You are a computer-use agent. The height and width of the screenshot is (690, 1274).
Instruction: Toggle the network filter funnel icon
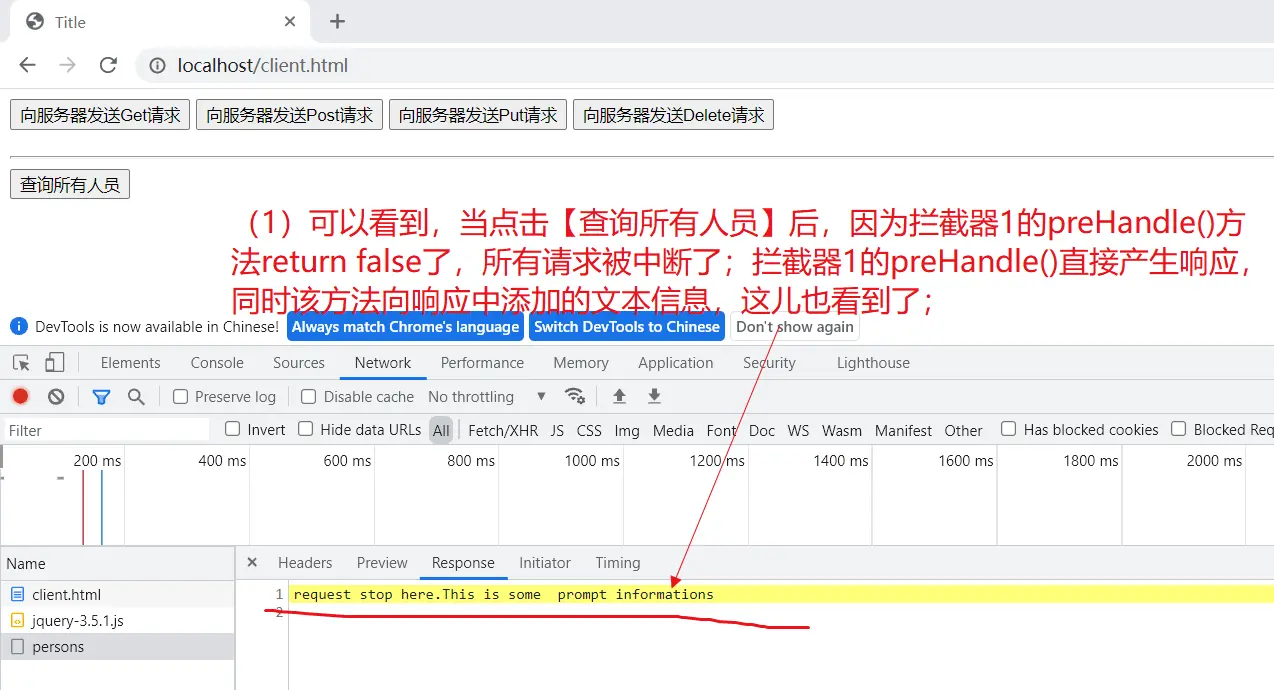tap(101, 397)
